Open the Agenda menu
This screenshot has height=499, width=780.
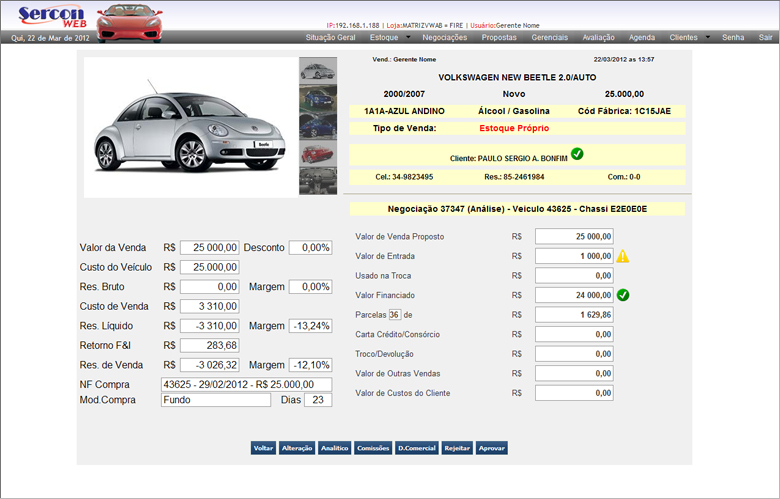click(642, 37)
